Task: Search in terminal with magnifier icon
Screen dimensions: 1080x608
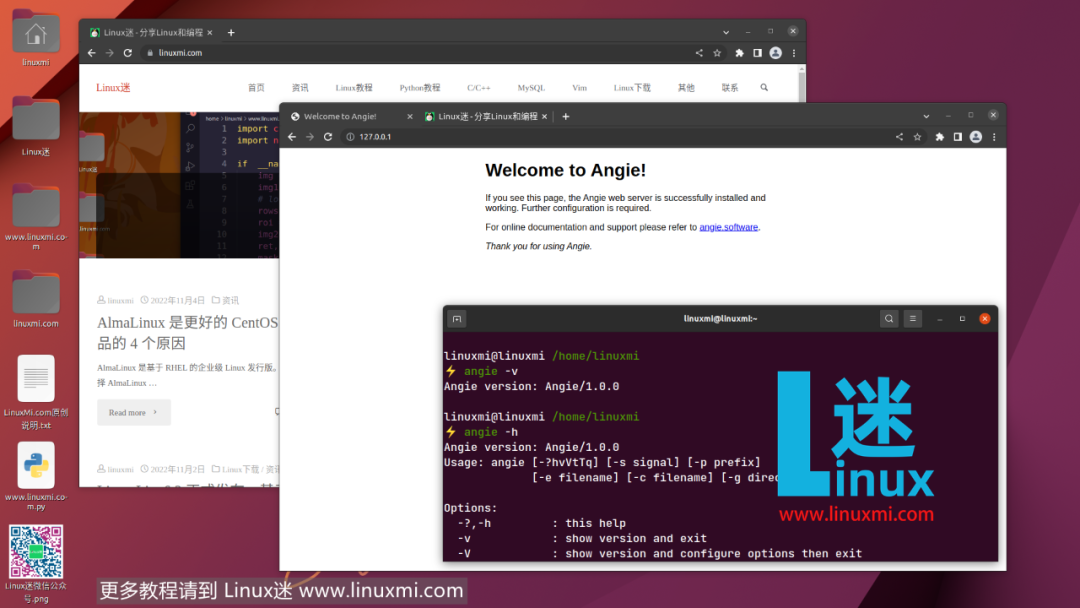Action: [889, 319]
